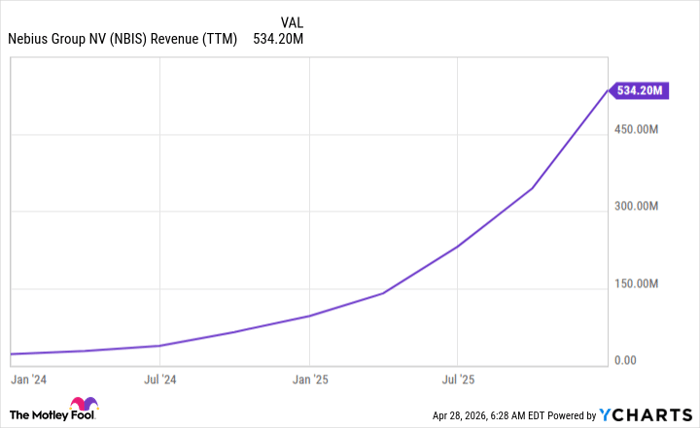This screenshot has width=700, height=428.
Task: Click the purple 534.20M value flag
Action: [x=639, y=91]
